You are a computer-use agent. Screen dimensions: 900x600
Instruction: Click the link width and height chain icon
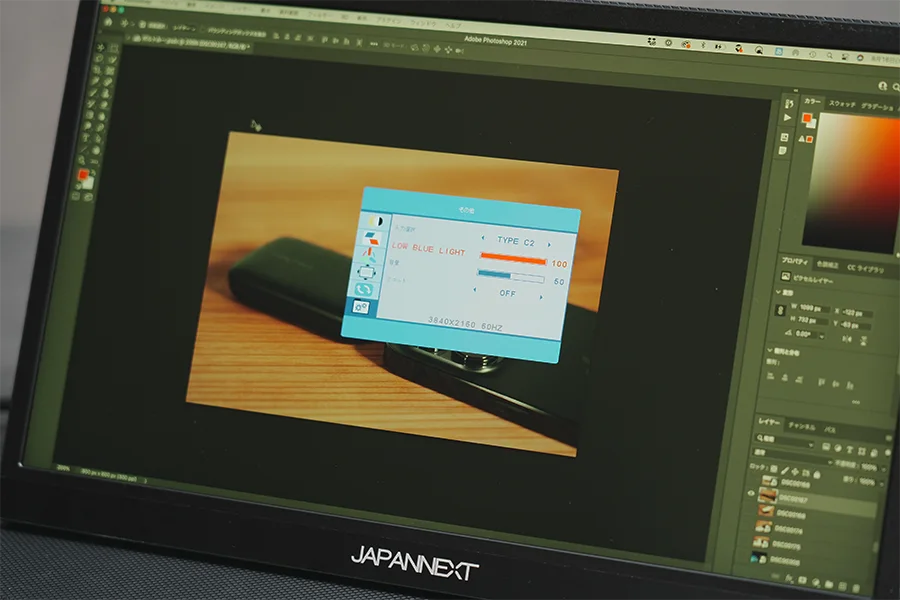click(x=780, y=311)
